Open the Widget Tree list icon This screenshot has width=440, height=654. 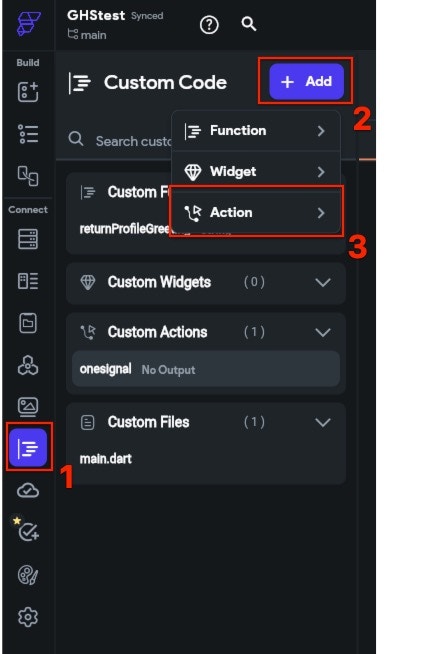[x=28, y=134]
